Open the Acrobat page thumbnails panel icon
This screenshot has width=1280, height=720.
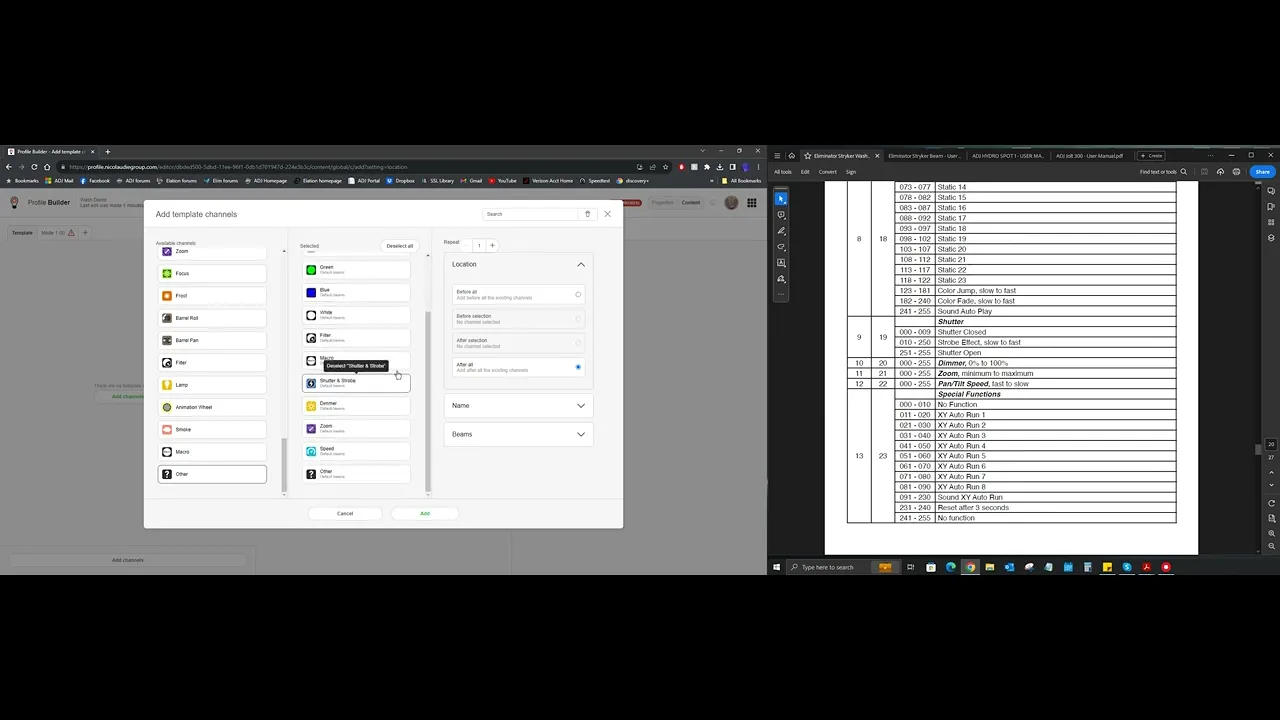coord(1271,222)
